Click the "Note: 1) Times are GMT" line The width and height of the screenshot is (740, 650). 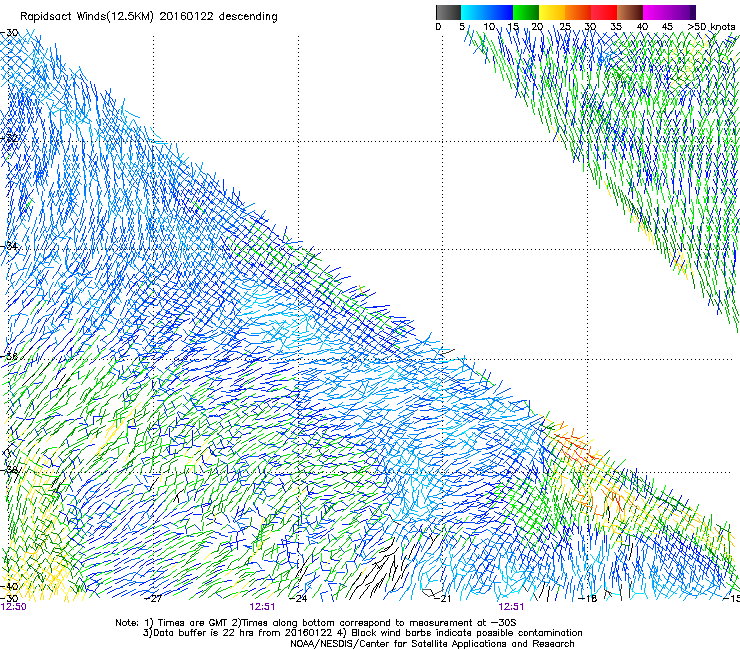click(x=316, y=623)
